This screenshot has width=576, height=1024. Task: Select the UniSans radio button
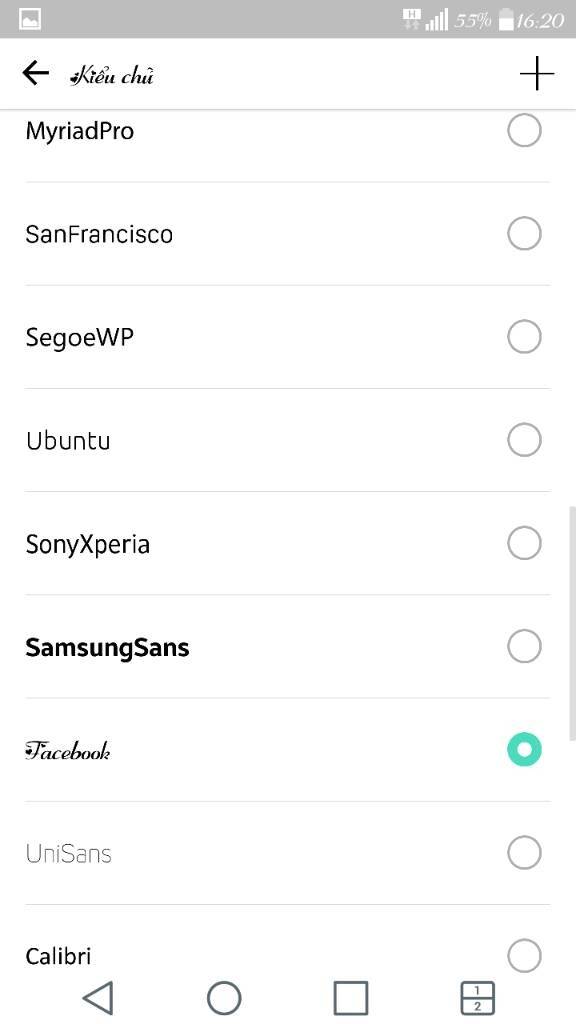(x=524, y=853)
